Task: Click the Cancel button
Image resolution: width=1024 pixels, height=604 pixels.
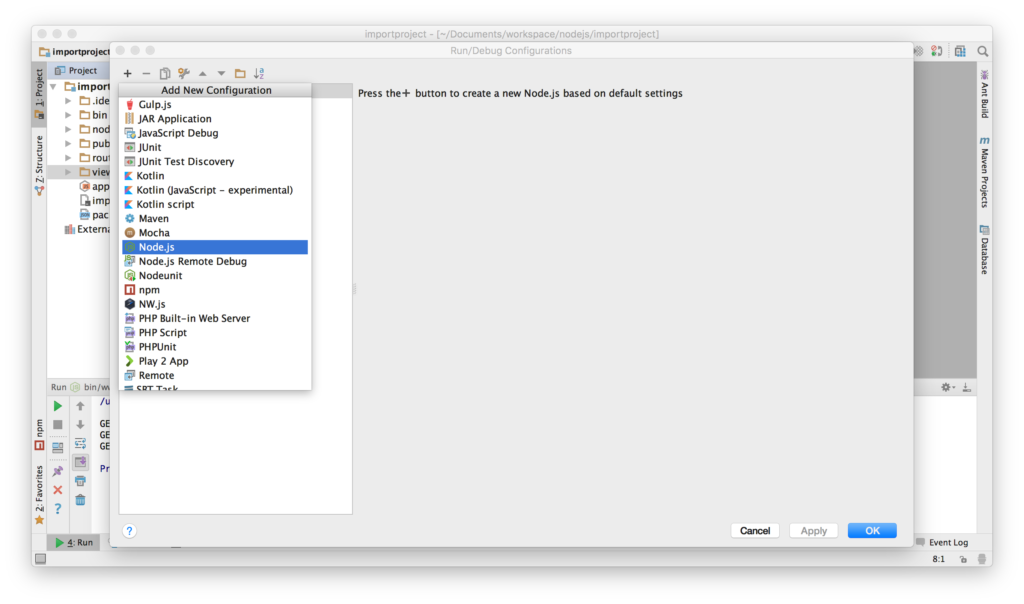Action: 755,531
